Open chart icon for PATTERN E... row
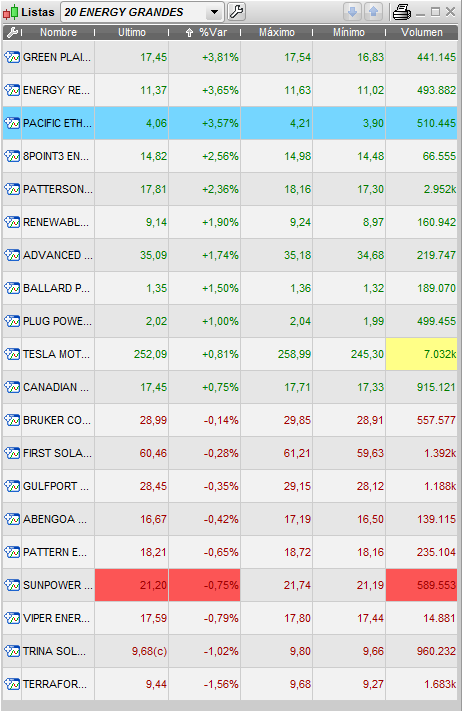 point(12,552)
